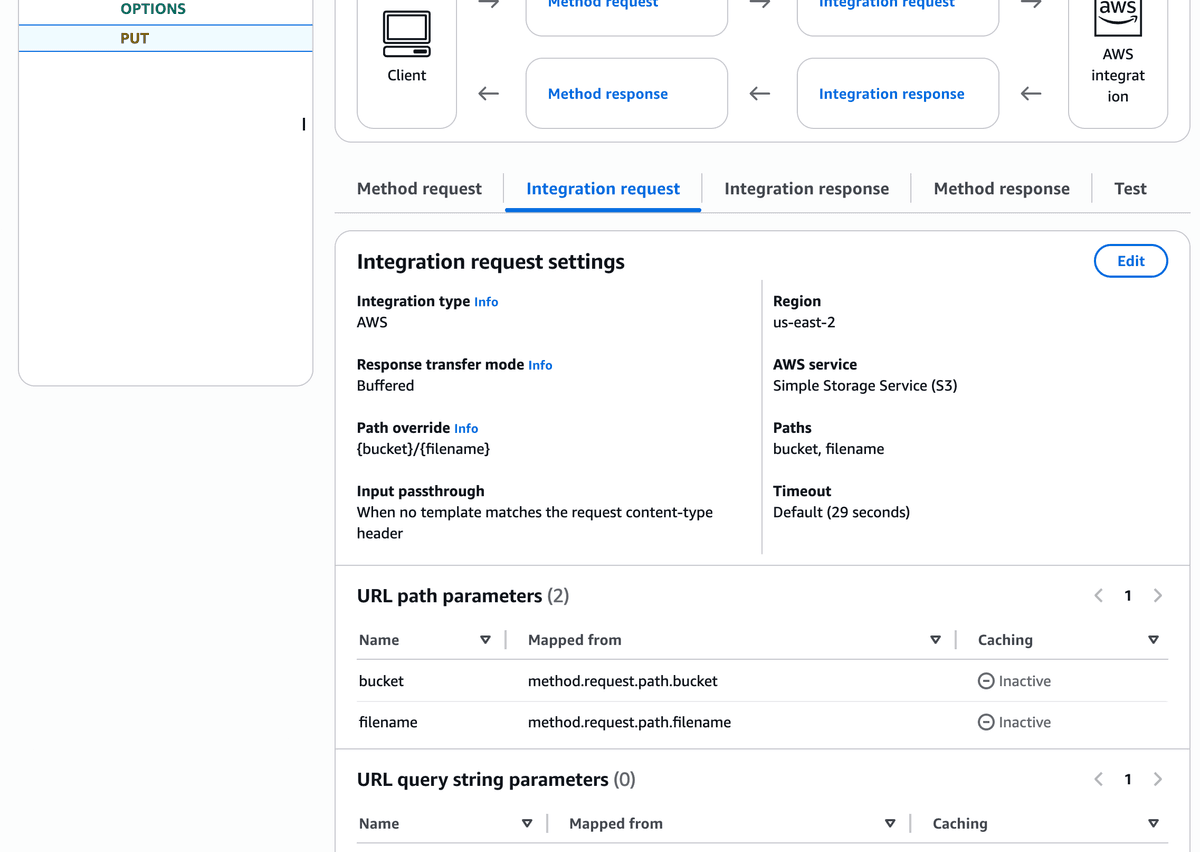The height and width of the screenshot is (852, 1200).
Task: Click the Inactive icon in filename row
Action: coord(986,722)
